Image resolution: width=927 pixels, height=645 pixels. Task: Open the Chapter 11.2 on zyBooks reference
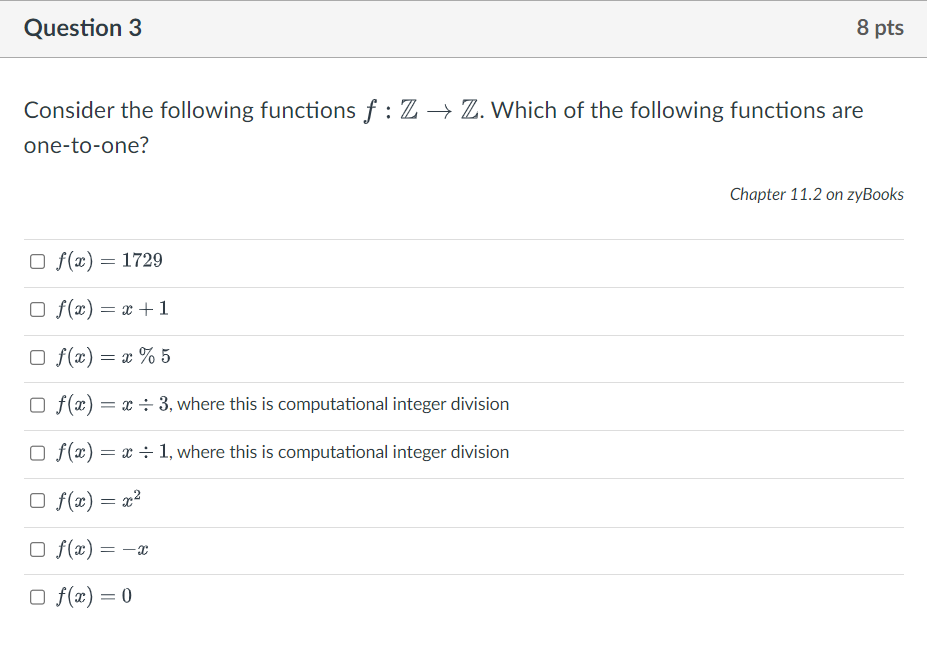point(816,194)
